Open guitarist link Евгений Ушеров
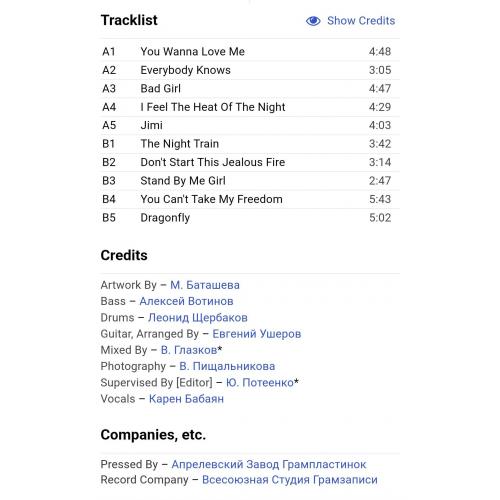 (x=257, y=334)
